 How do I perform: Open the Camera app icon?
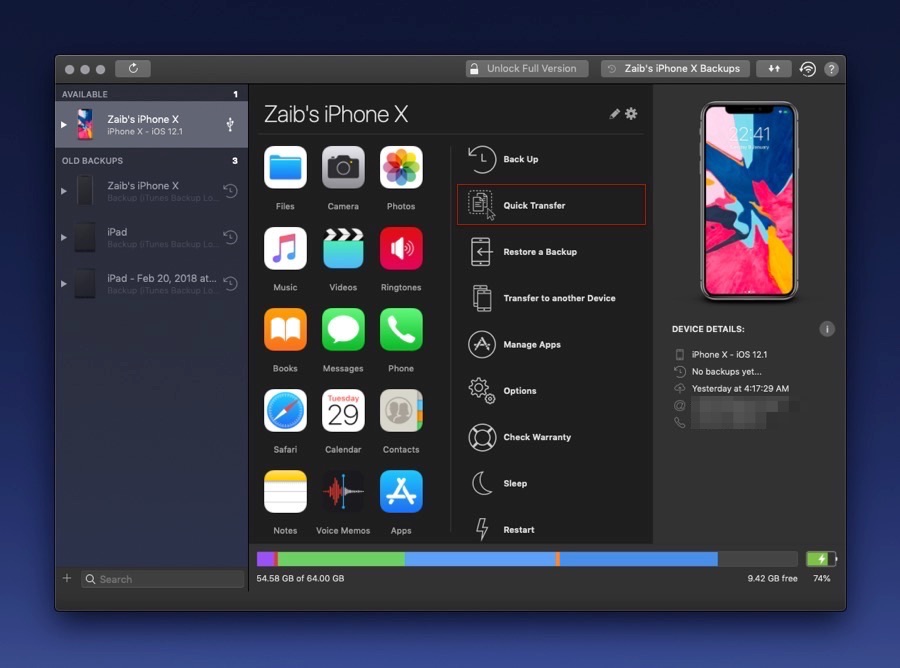[343, 167]
